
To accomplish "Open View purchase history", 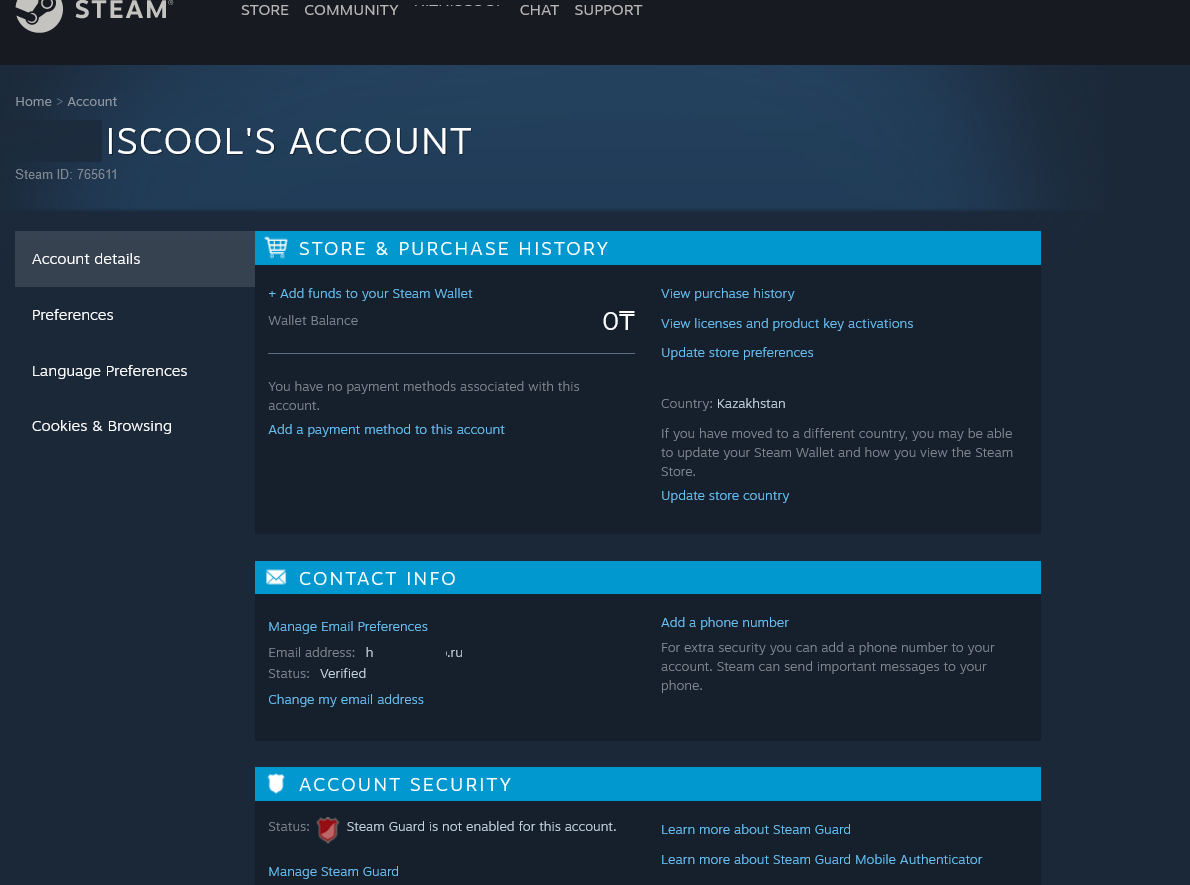I will 728,294.
